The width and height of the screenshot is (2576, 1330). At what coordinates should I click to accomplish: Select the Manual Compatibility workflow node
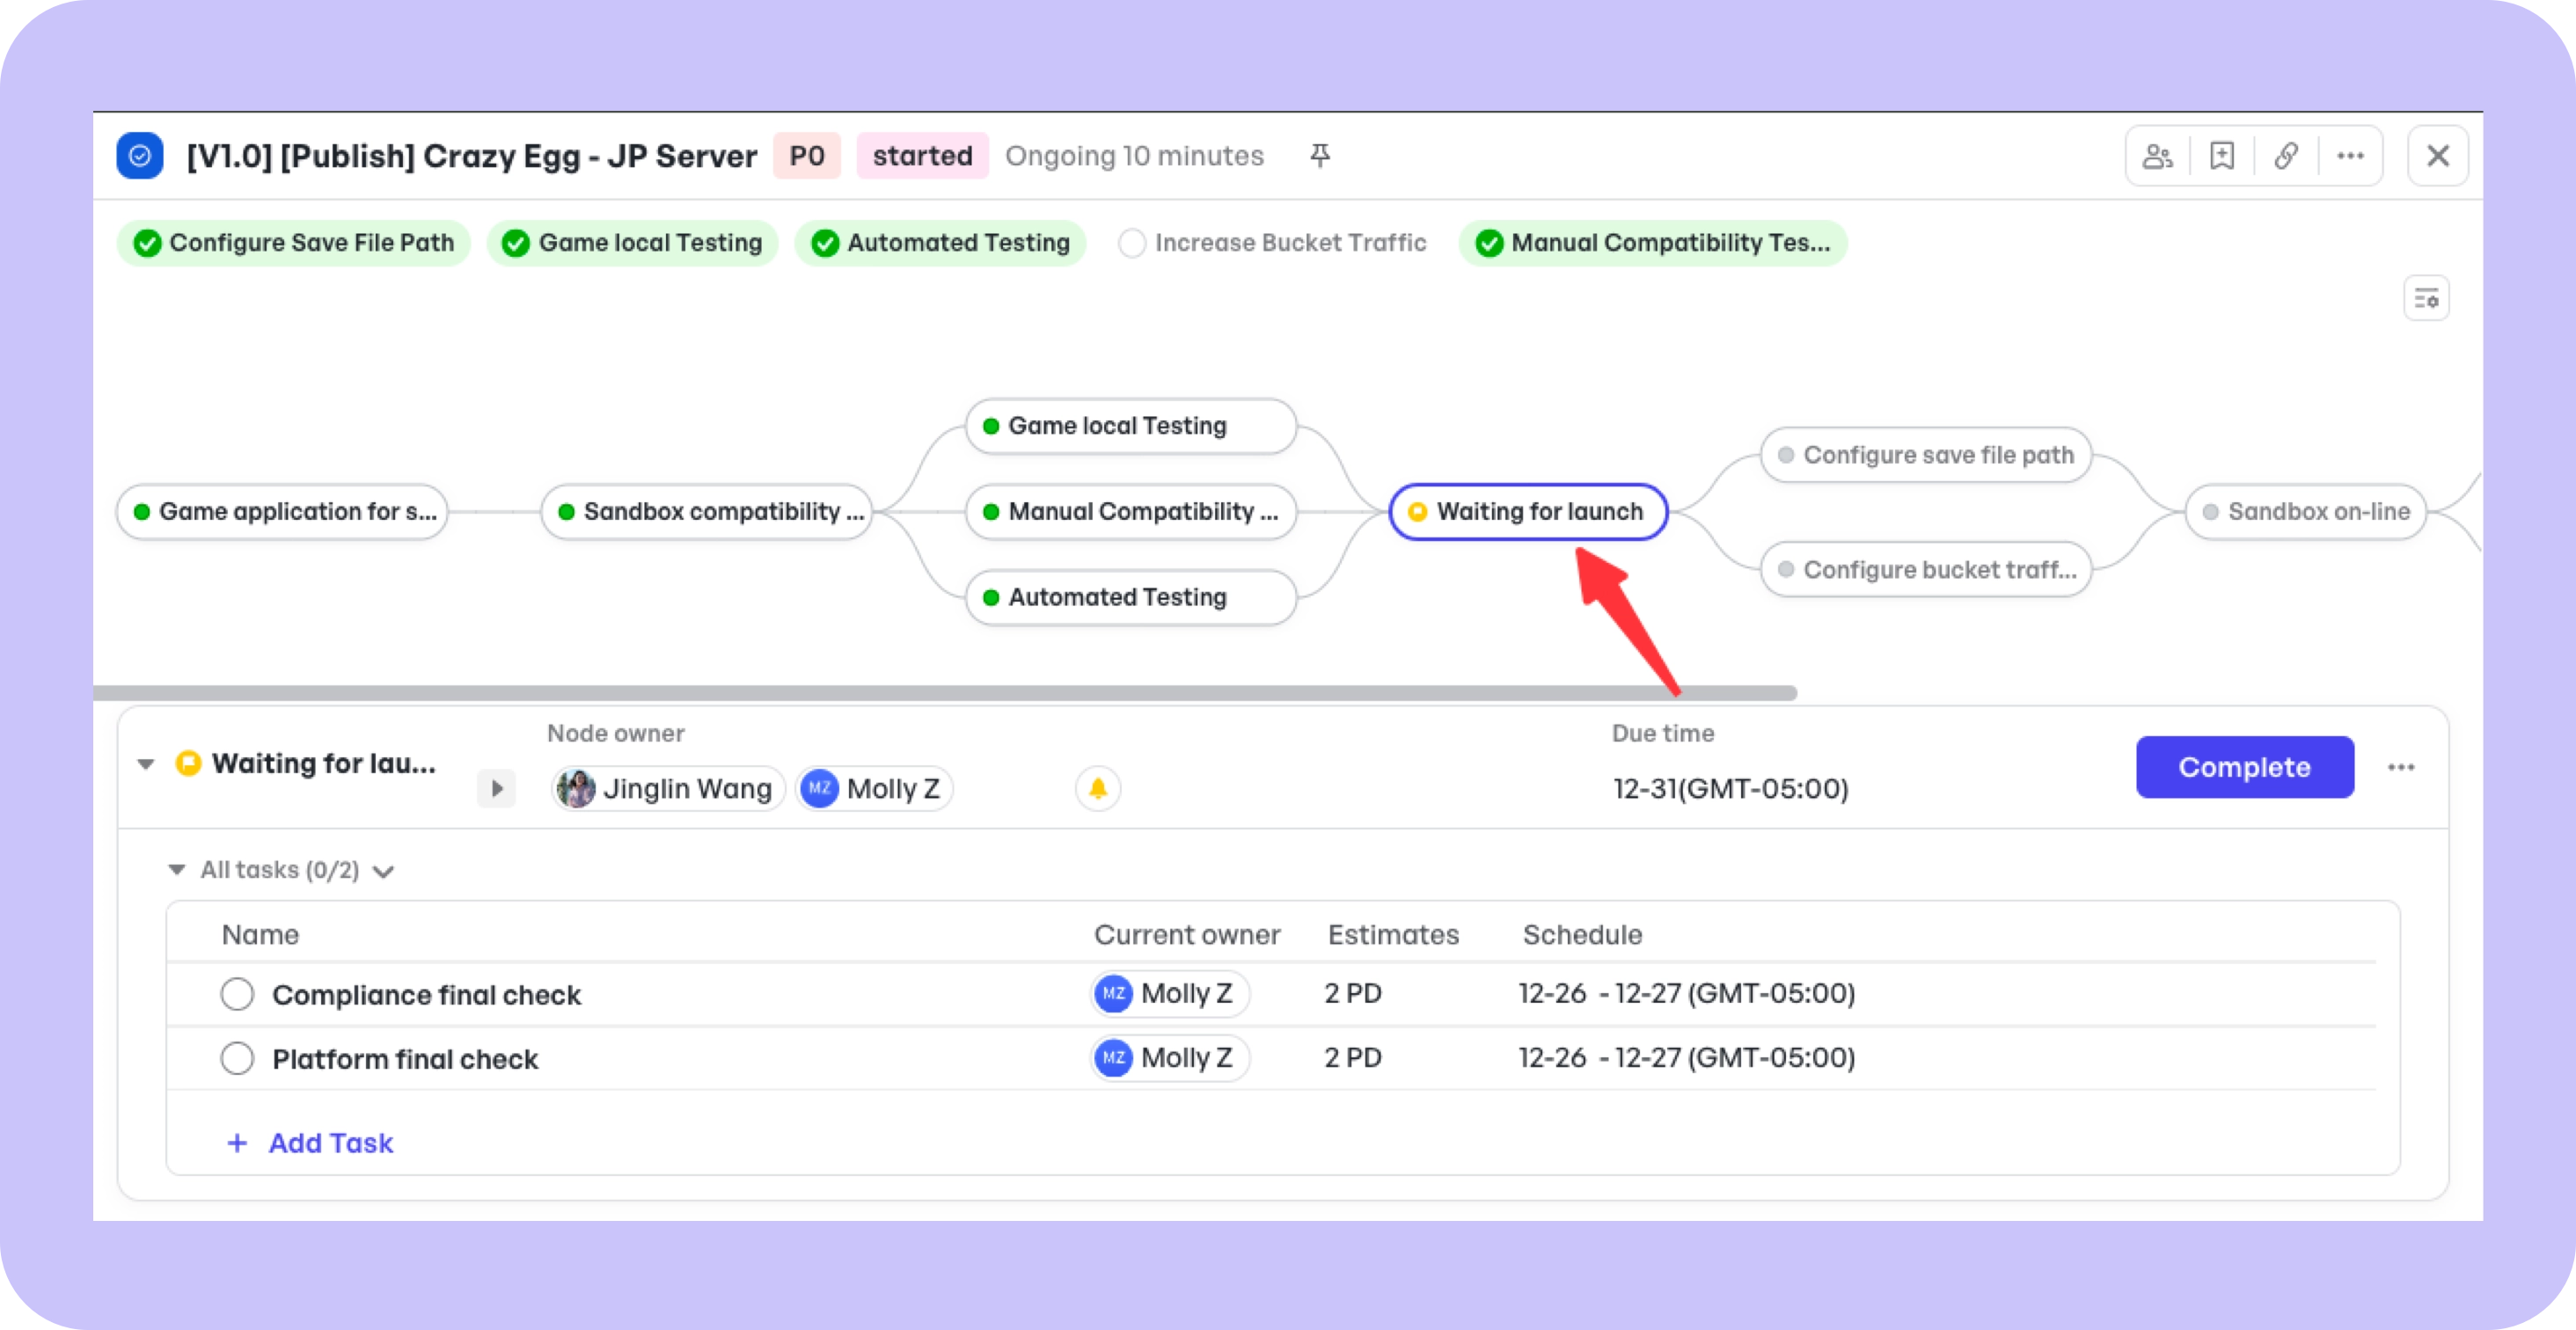tap(1131, 512)
